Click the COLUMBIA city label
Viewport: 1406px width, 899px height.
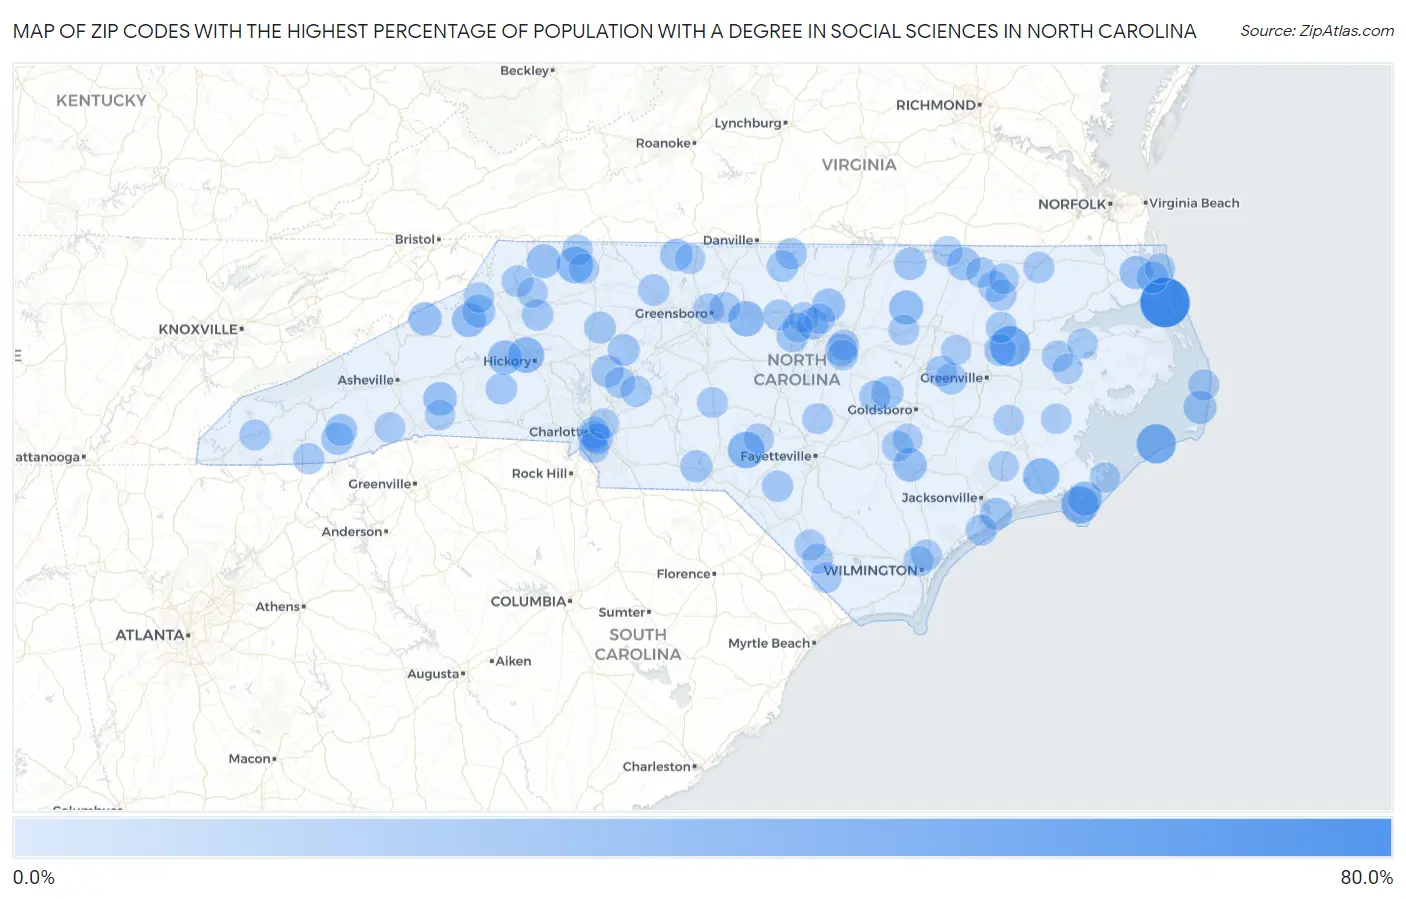[528, 601]
